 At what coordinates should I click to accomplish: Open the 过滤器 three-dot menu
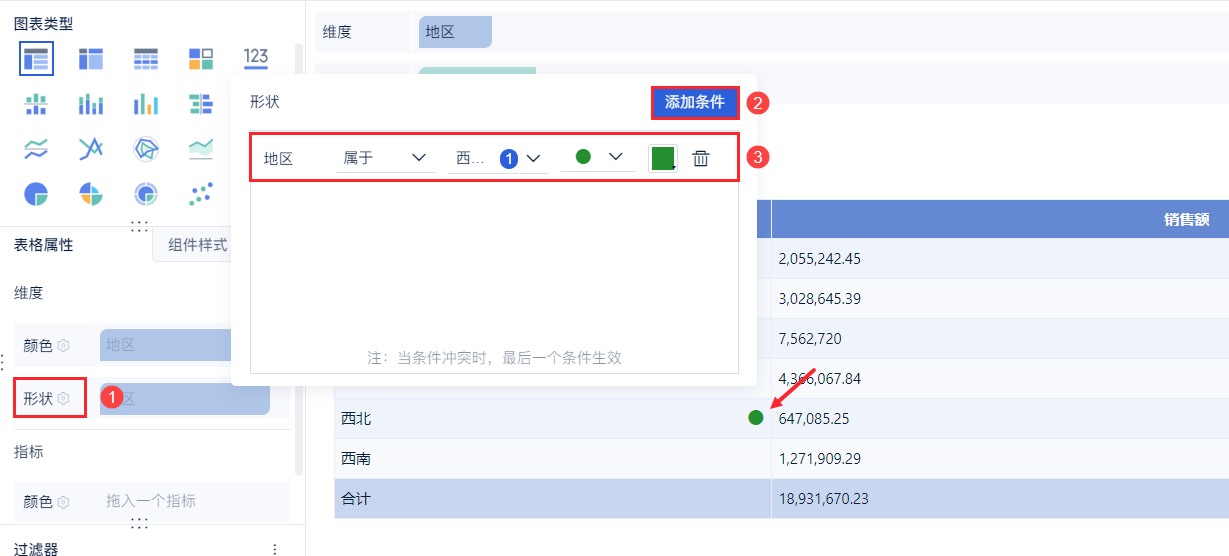pos(274,549)
